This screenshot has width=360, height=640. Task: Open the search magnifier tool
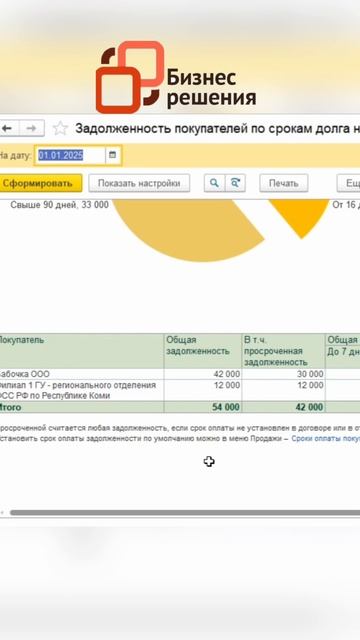point(214,183)
